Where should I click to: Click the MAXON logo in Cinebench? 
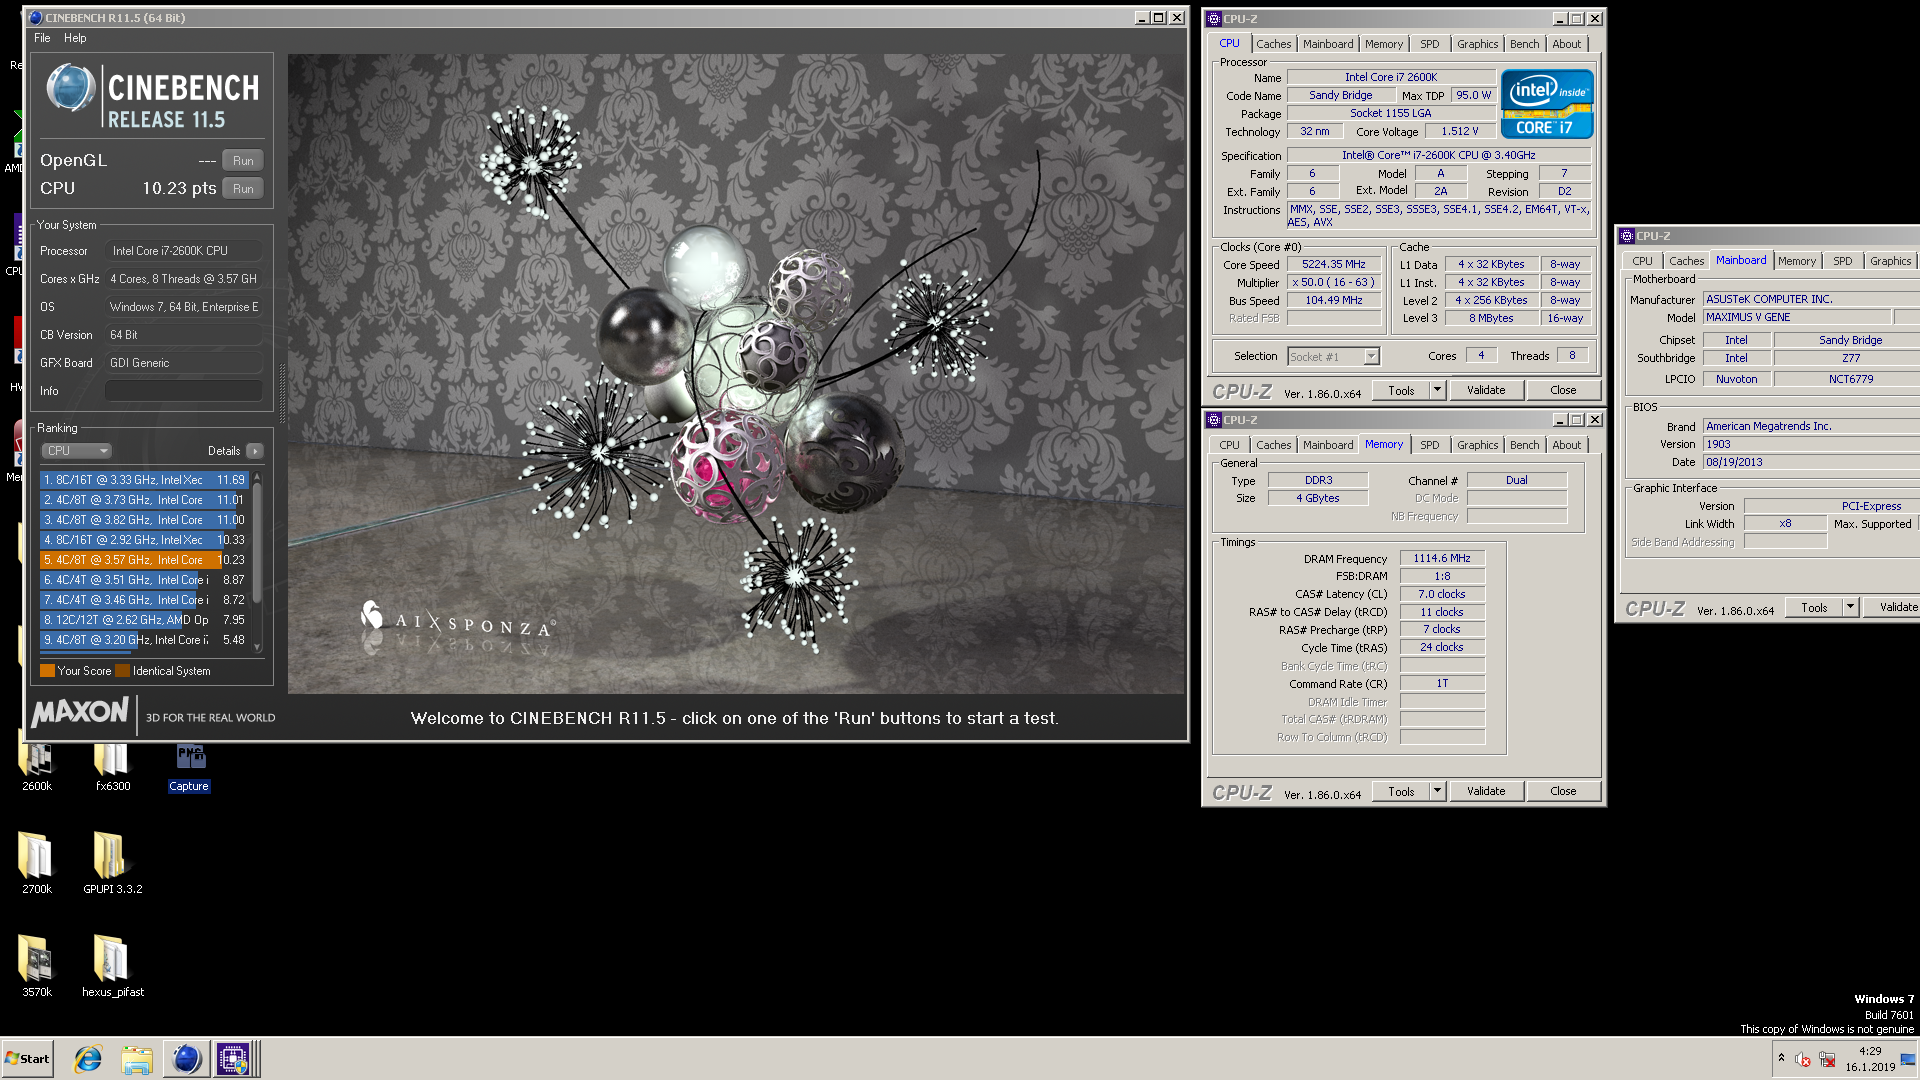click(x=79, y=712)
